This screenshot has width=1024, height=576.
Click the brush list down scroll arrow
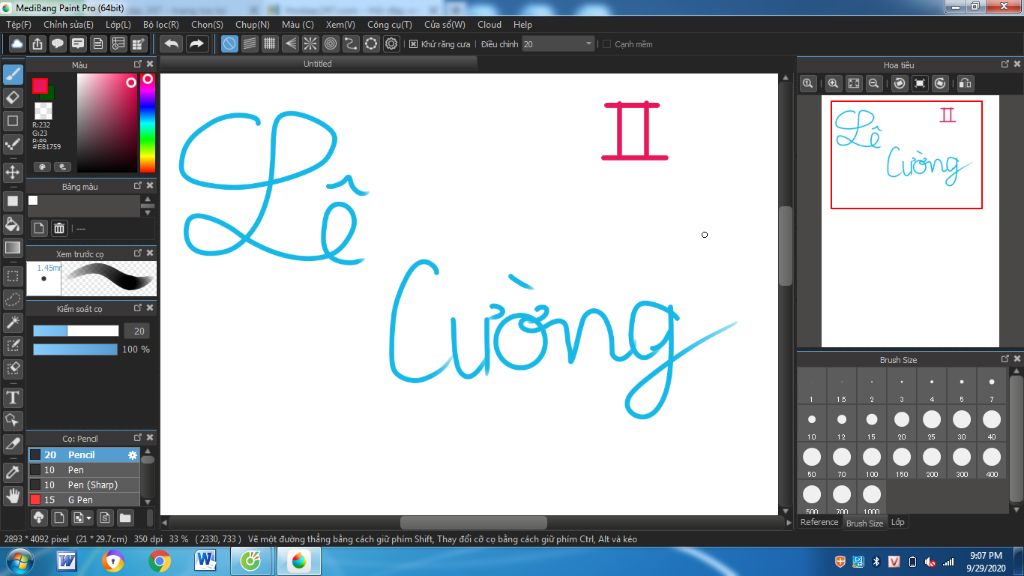[x=148, y=502]
